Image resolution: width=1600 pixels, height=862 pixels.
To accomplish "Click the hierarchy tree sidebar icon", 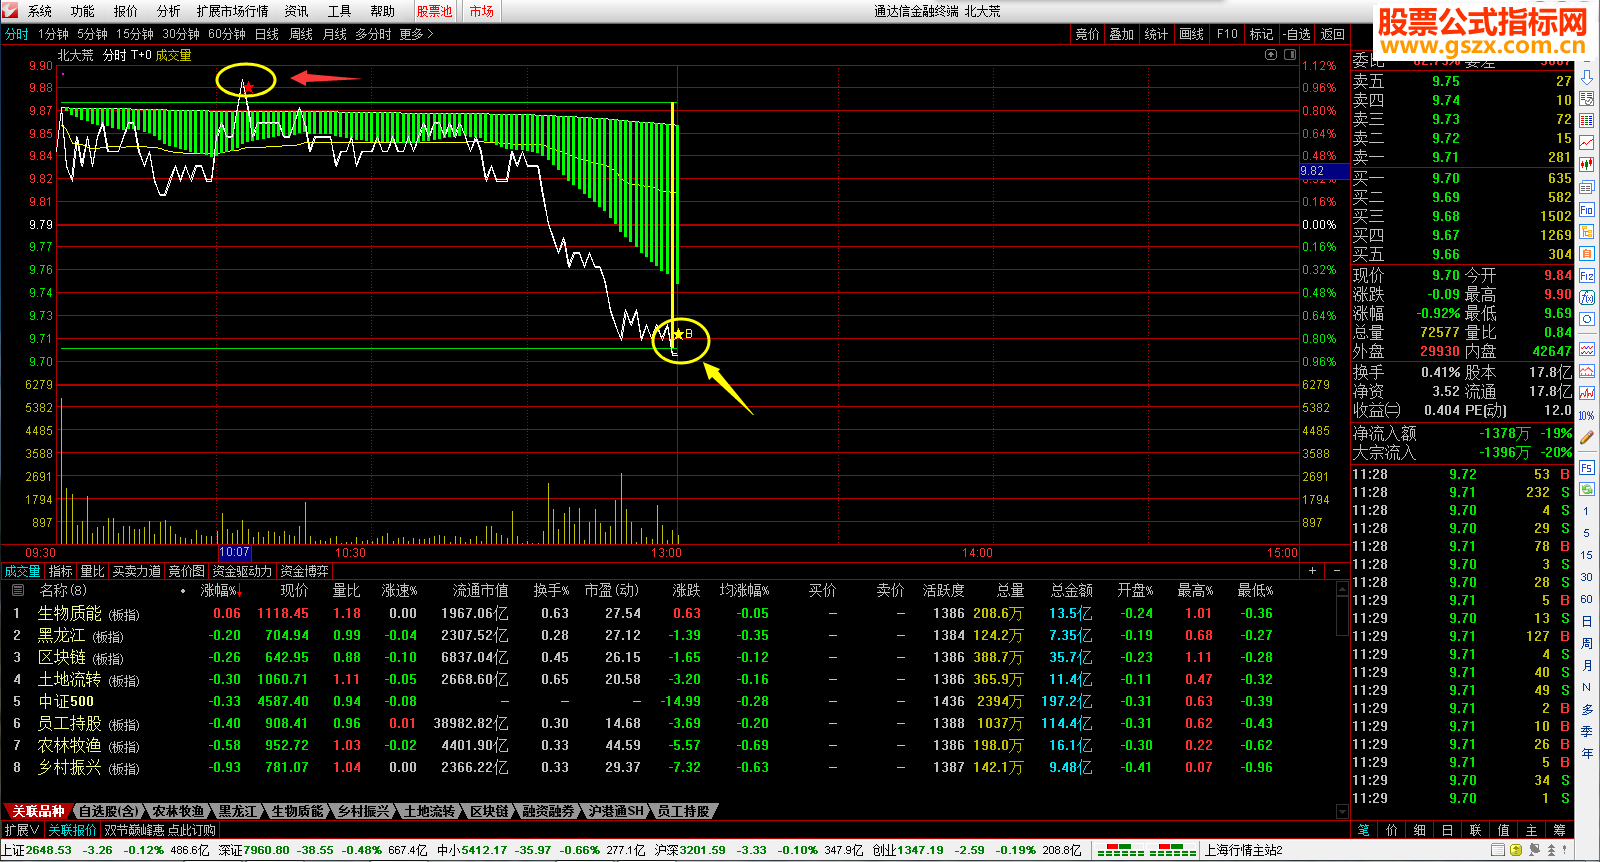I will 1587,232.
